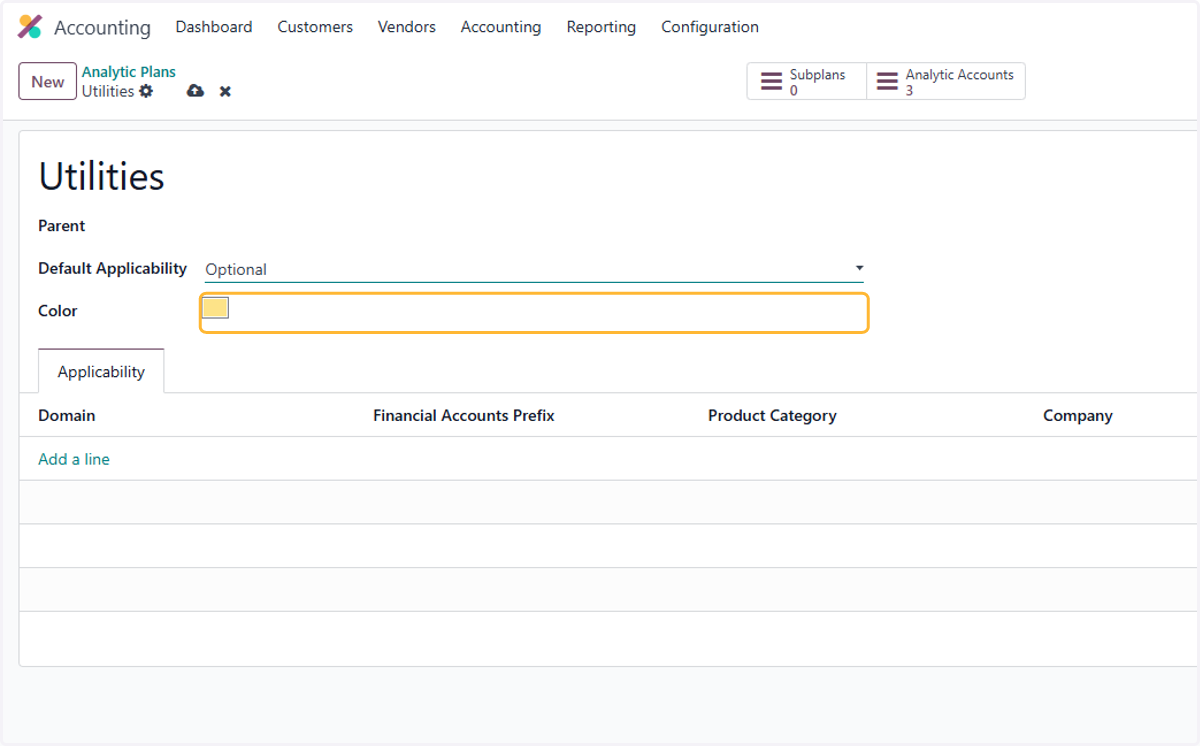The image size is (1200, 746).
Task: Click the Accounting app name in the navbar
Action: (102, 27)
